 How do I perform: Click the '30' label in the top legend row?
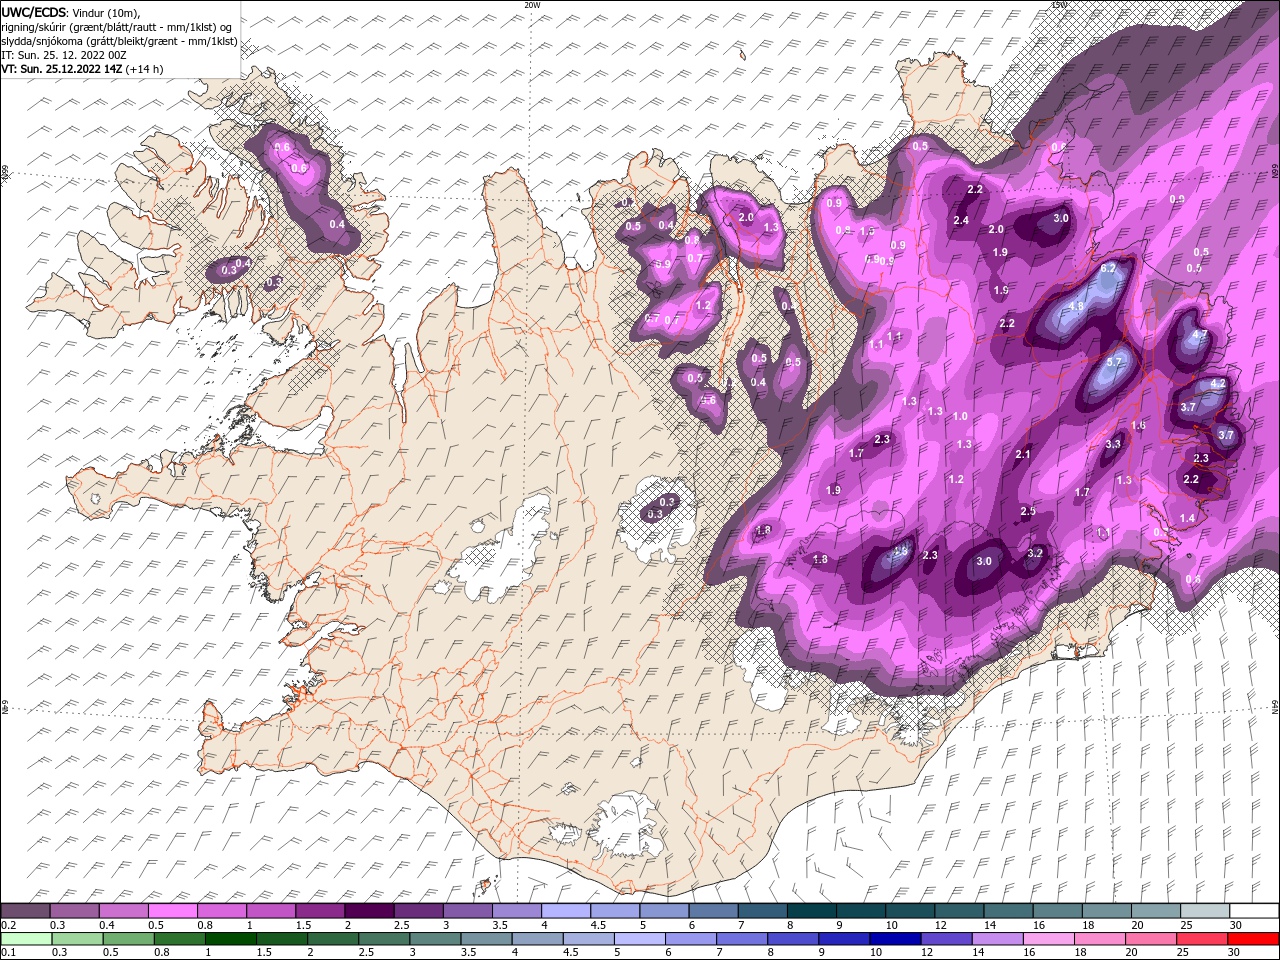tap(1236, 925)
